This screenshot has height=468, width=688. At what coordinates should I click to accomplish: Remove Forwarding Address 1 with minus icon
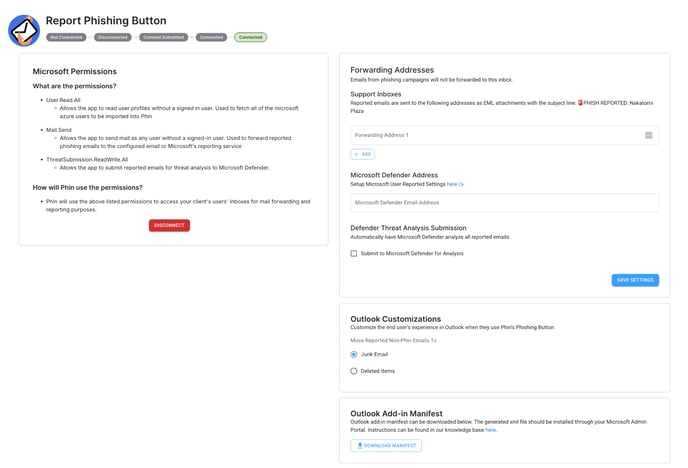[x=648, y=134]
